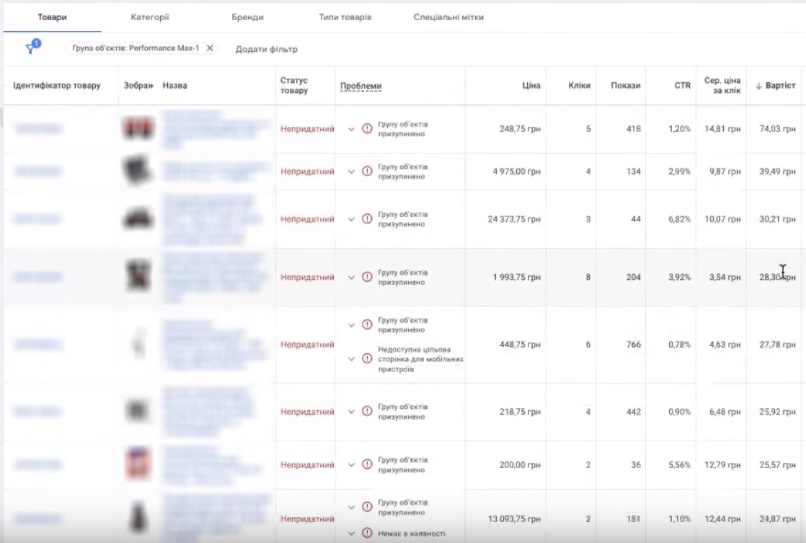Viewport: 806px width, 543px height.
Task: Expand the issue chevron in the 4 975,00 грн row
Action: point(351,172)
